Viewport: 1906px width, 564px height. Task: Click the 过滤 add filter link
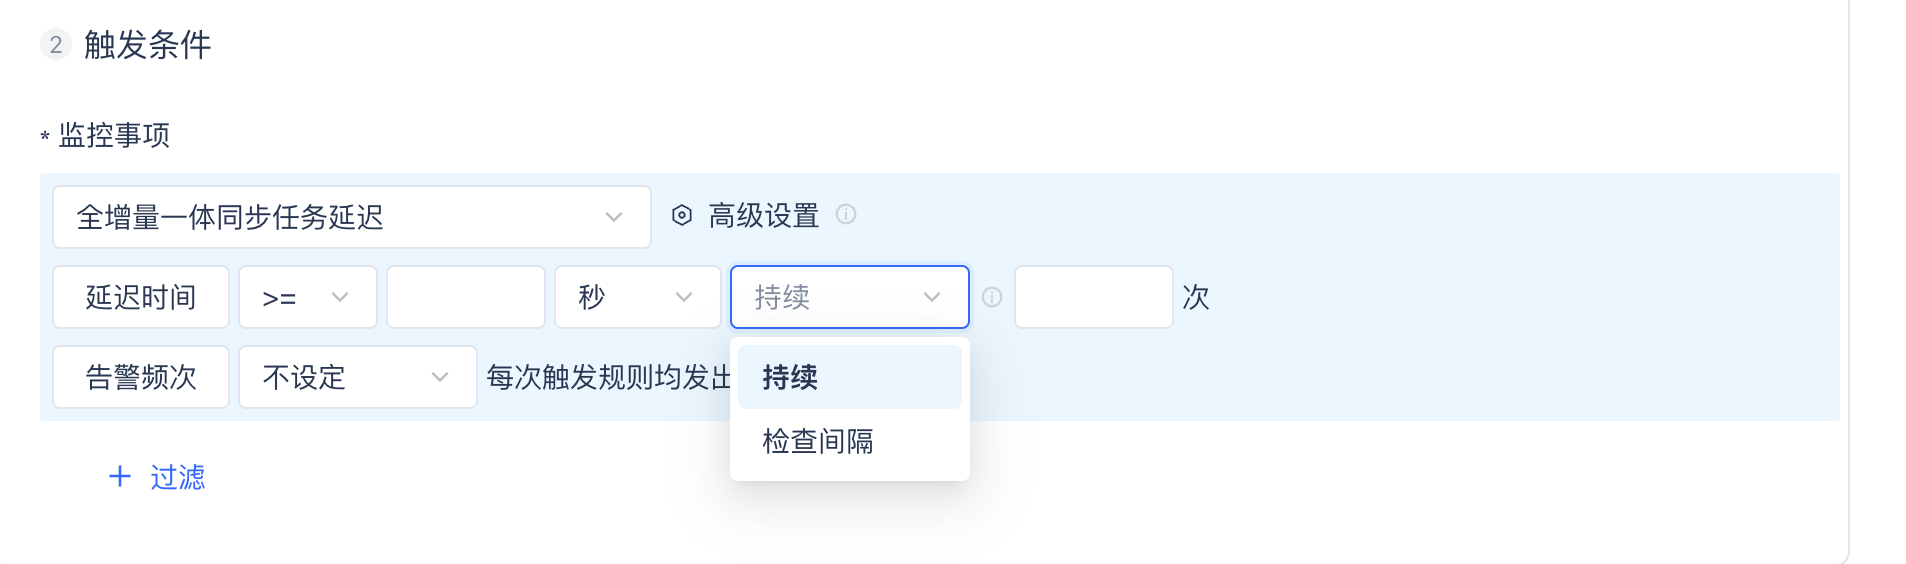[178, 477]
